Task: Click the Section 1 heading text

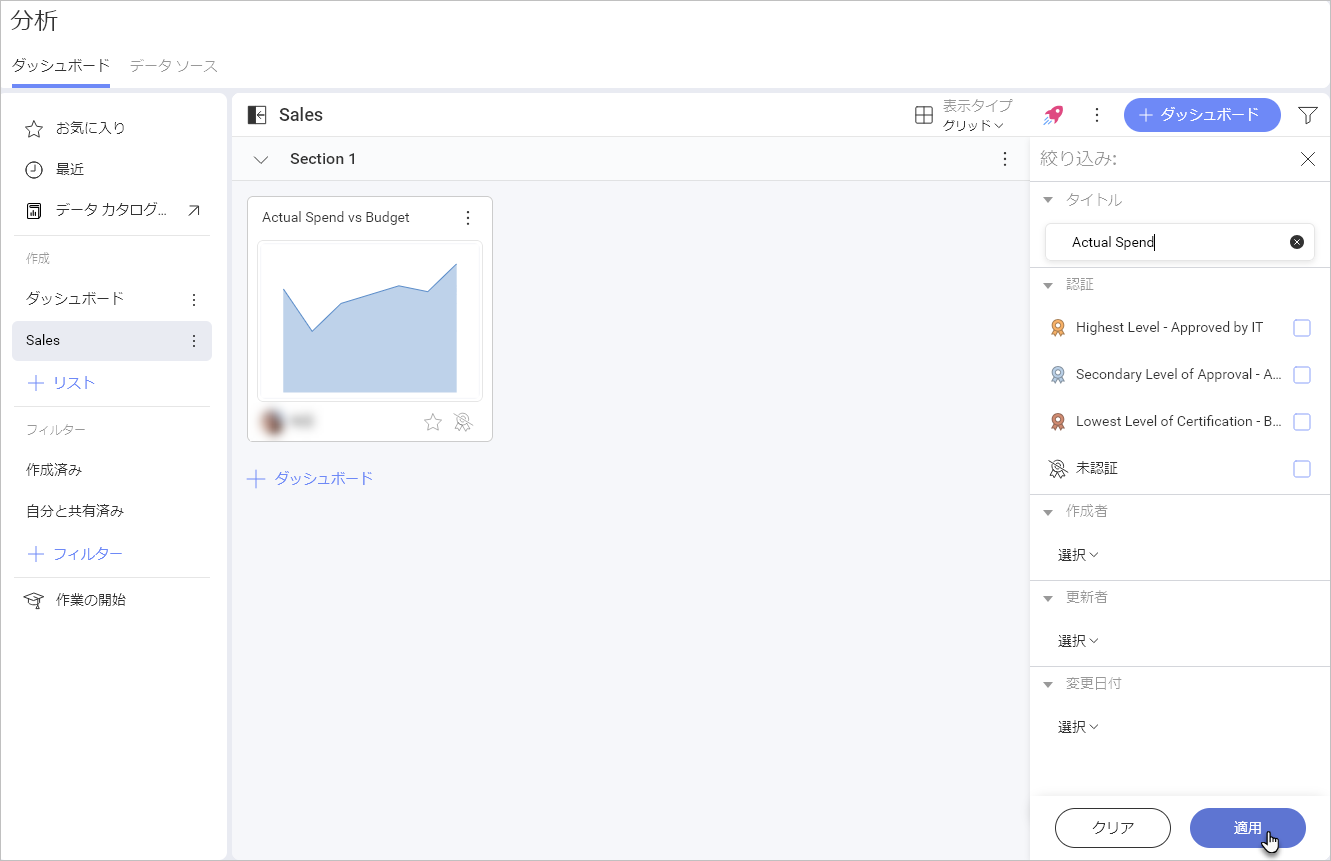Action: pyautogui.click(x=323, y=159)
